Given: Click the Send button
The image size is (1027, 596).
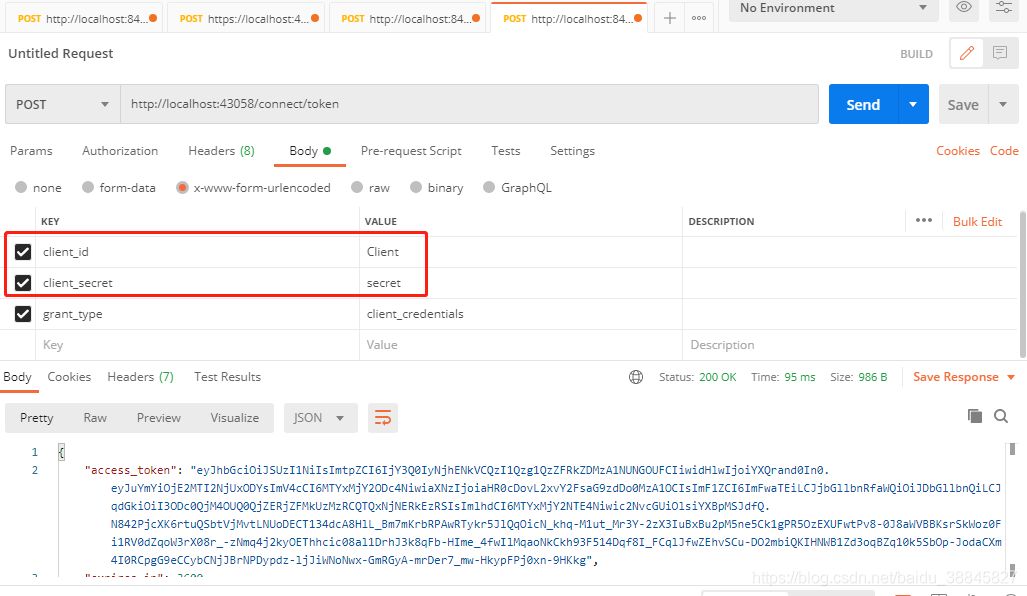Looking at the screenshot, I should pos(862,103).
